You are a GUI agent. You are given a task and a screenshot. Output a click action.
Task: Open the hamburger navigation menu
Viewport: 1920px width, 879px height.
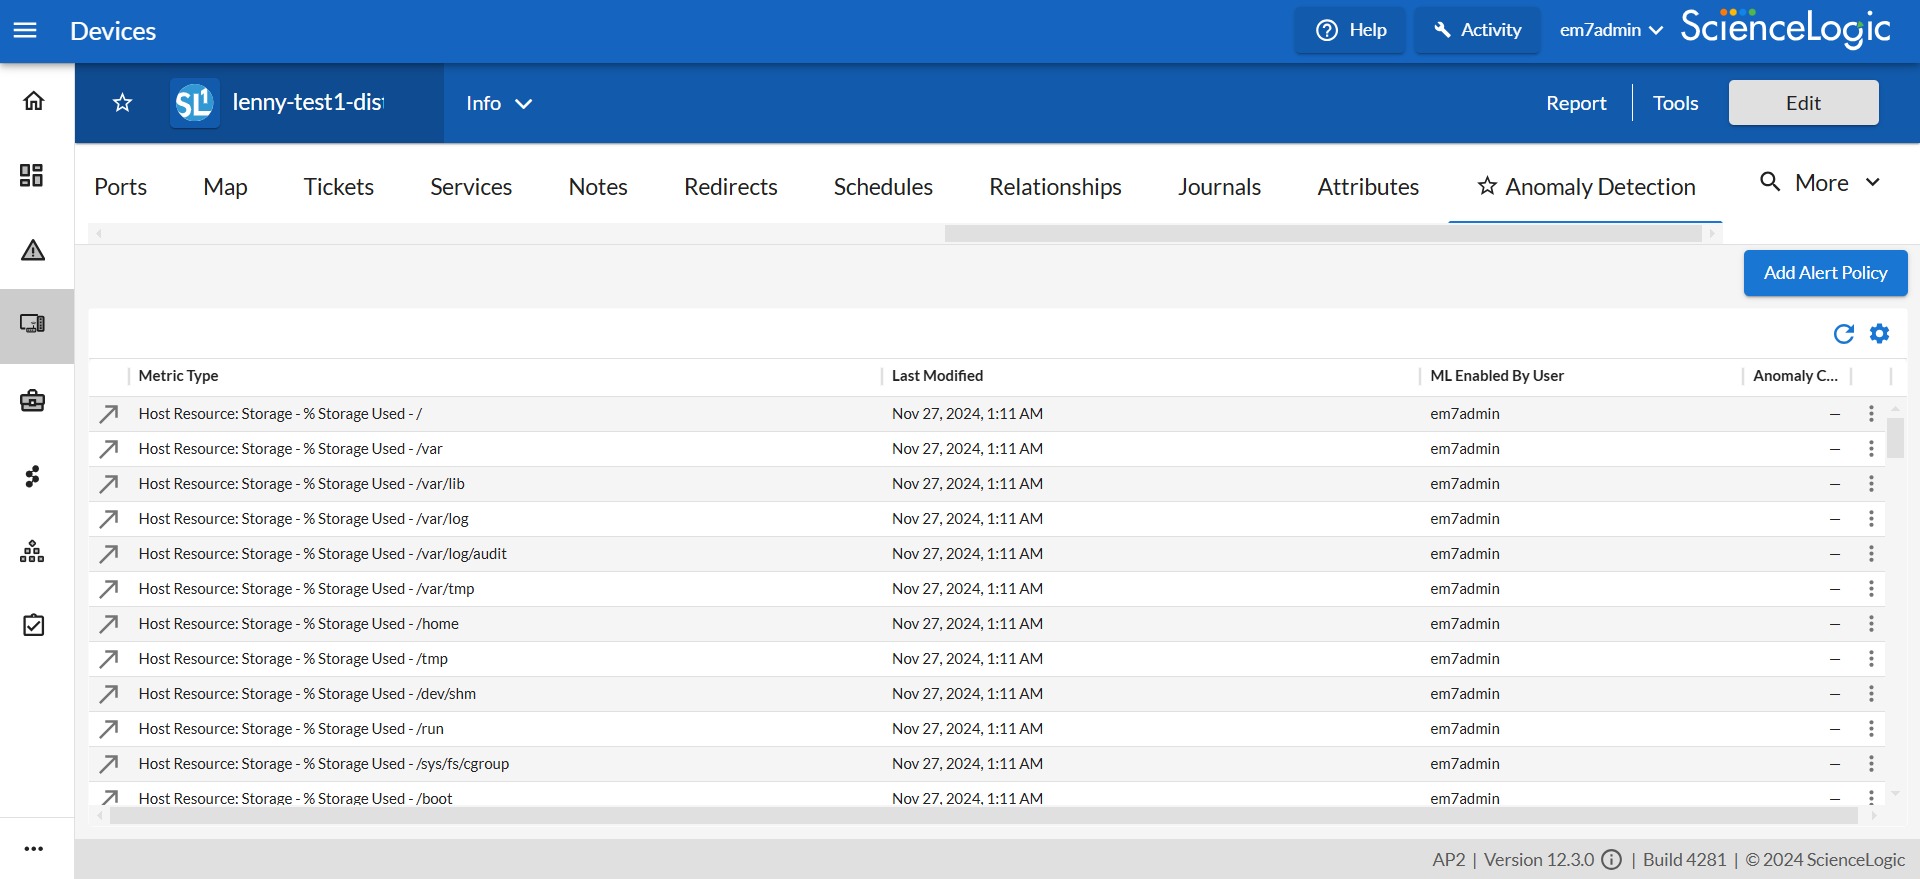25,30
